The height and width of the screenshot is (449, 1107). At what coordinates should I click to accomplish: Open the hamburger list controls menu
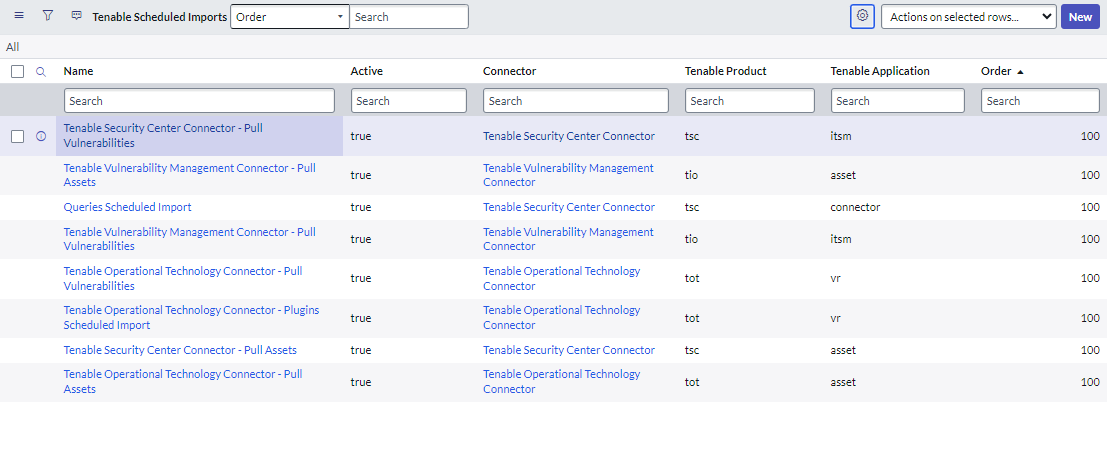(x=19, y=16)
